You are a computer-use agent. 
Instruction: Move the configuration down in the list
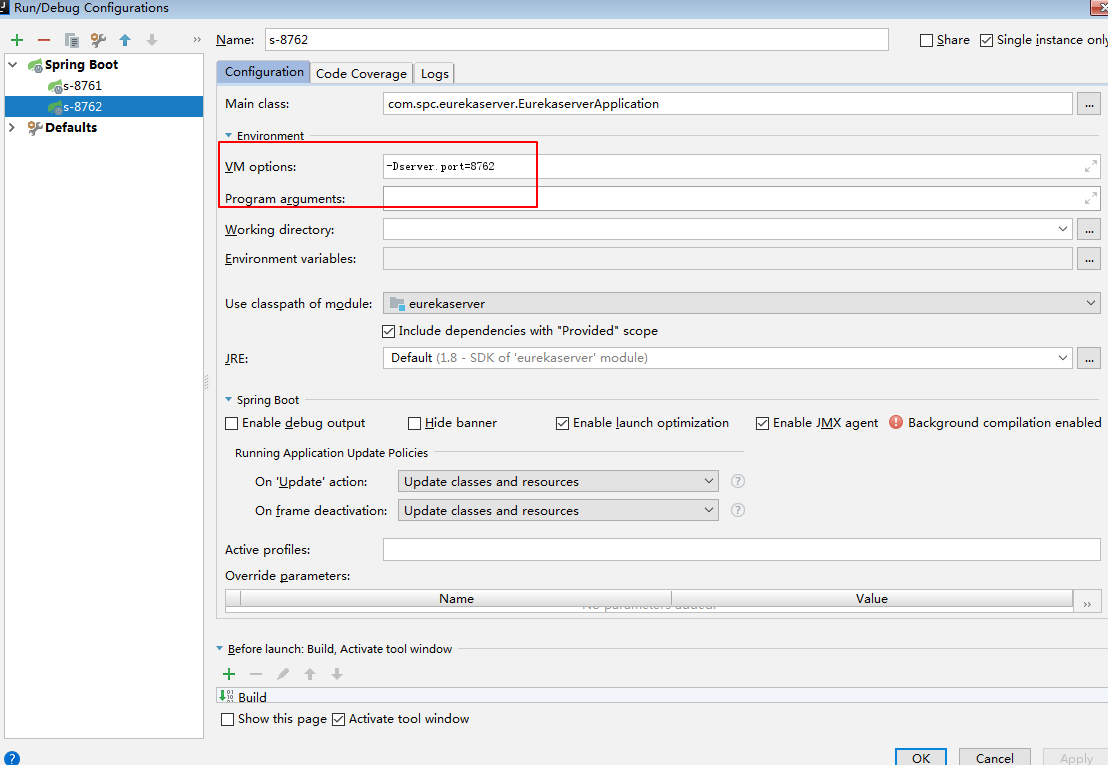click(x=152, y=40)
